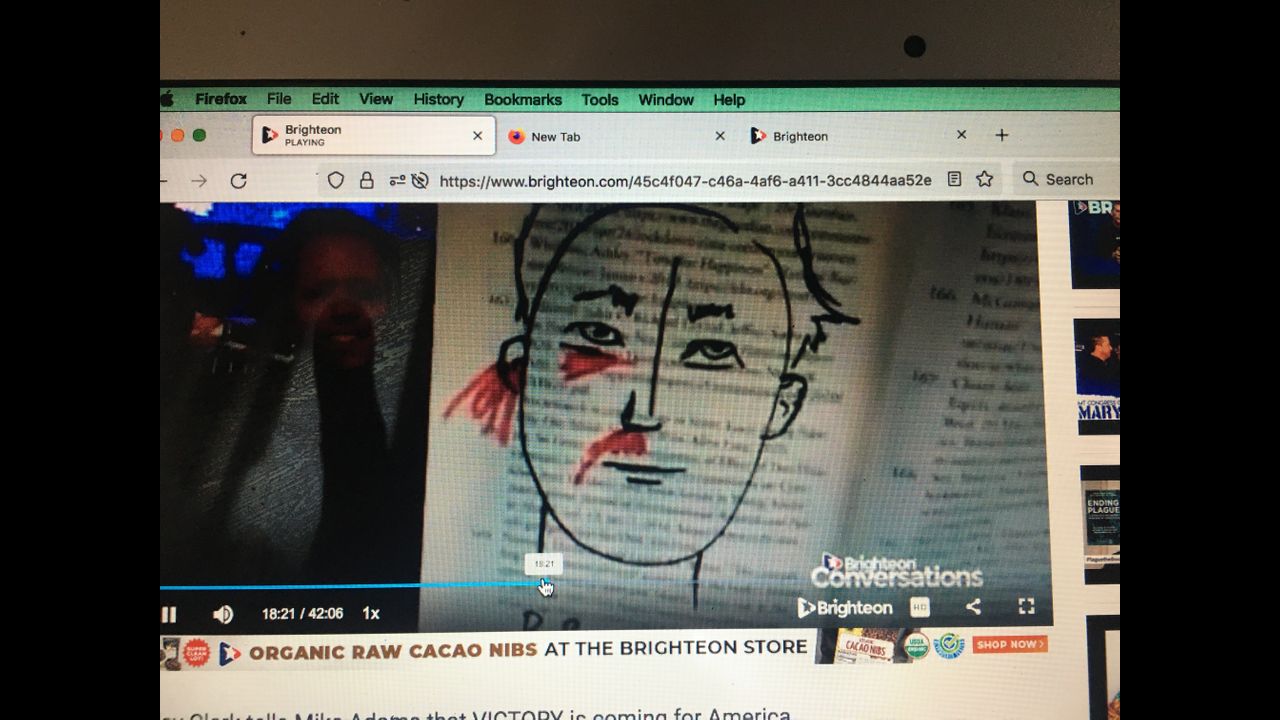This screenshot has width=1280, height=720.
Task: Toggle HD quality in the video player
Action: click(x=919, y=607)
